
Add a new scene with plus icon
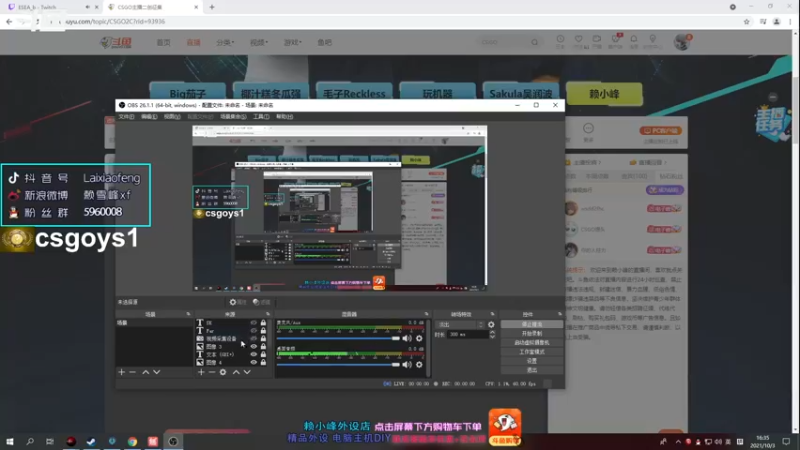click(121, 372)
